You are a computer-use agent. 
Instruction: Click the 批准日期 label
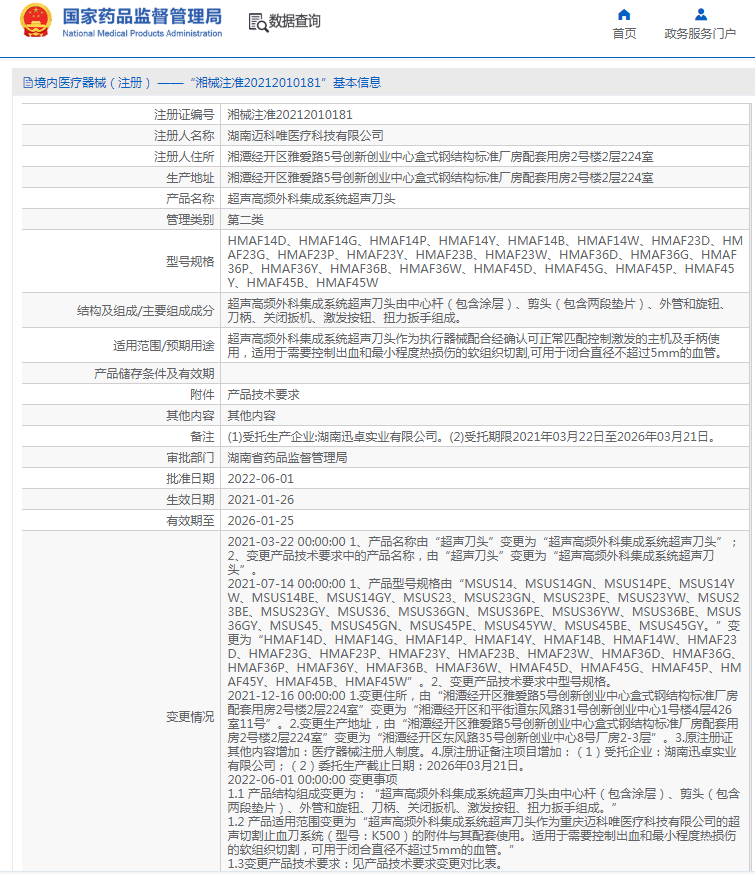(190, 479)
